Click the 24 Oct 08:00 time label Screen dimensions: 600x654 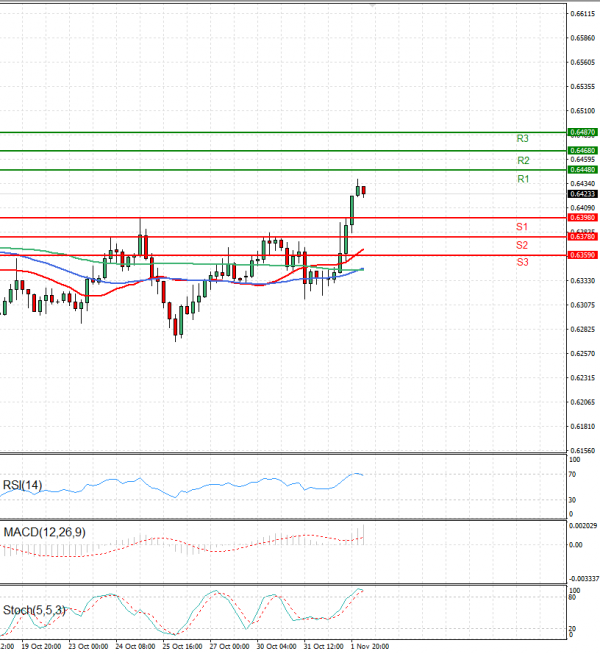(x=135, y=646)
